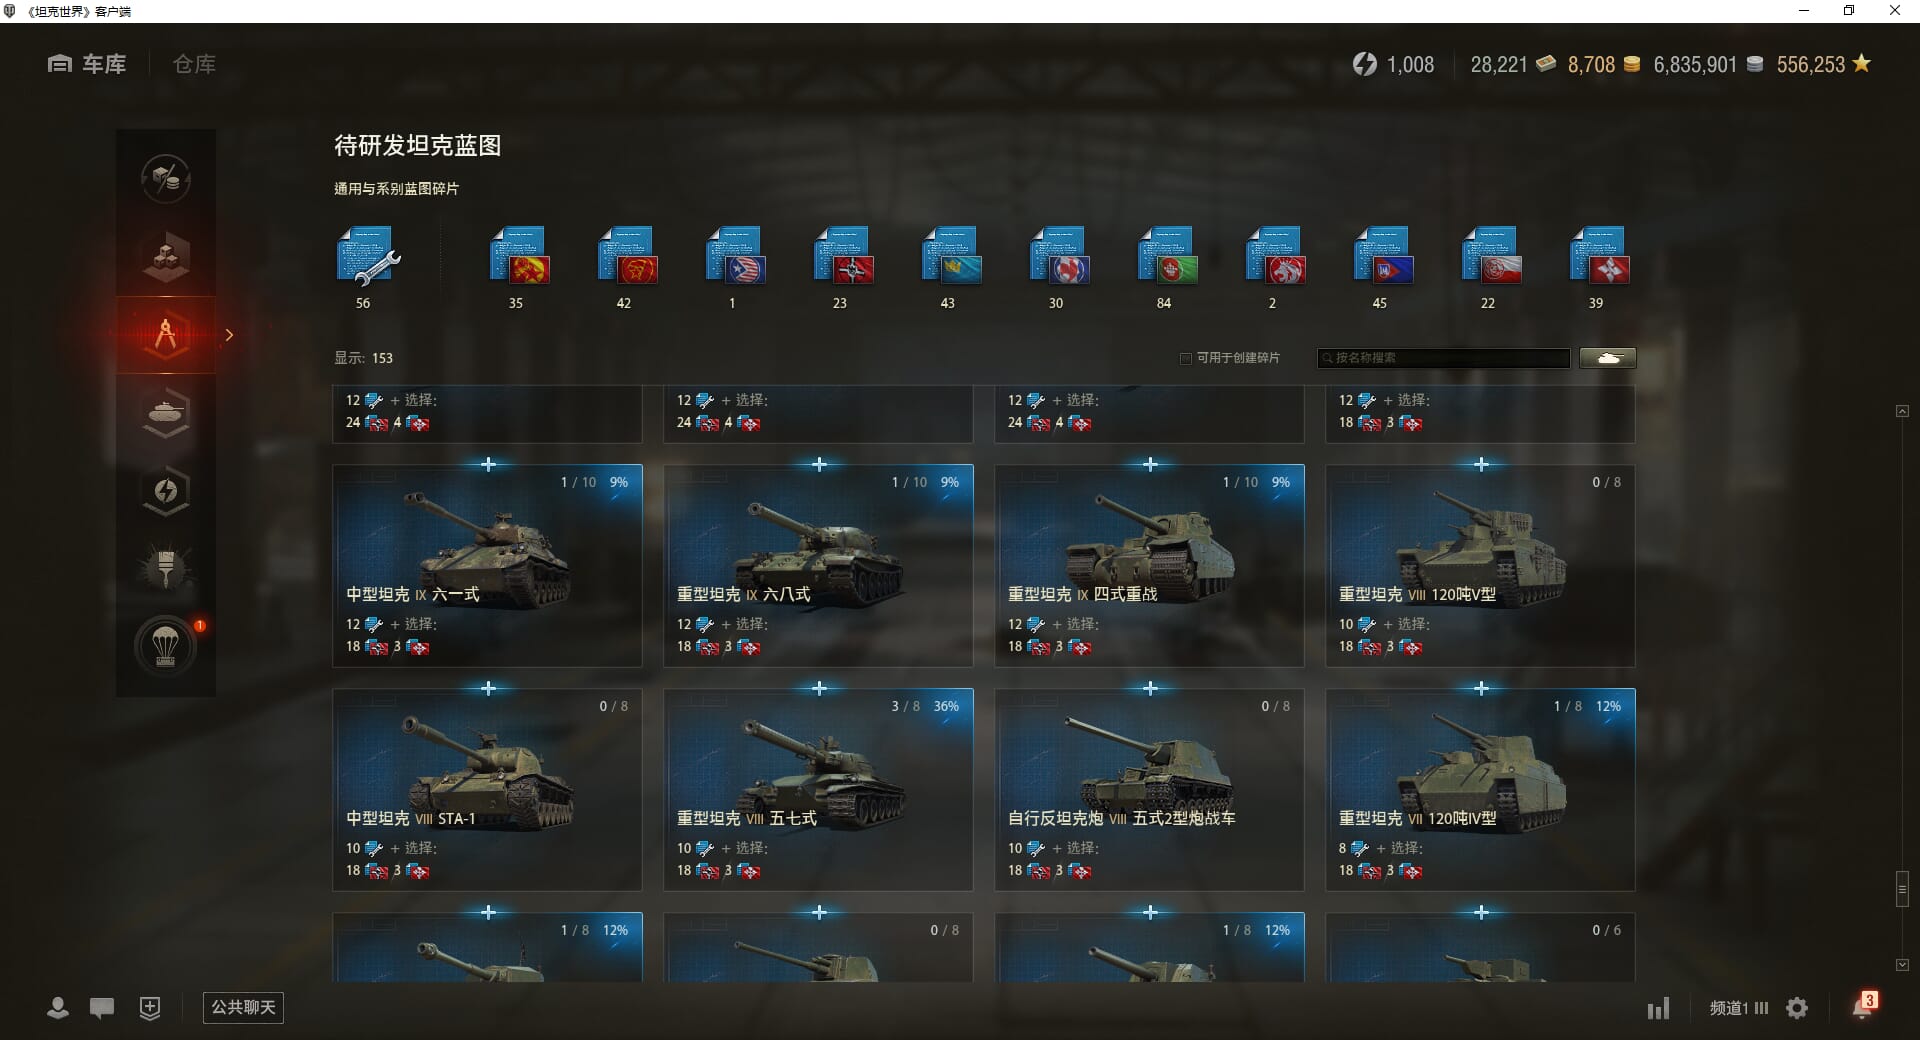Open the lightning bolt sidebar icon

(166, 490)
